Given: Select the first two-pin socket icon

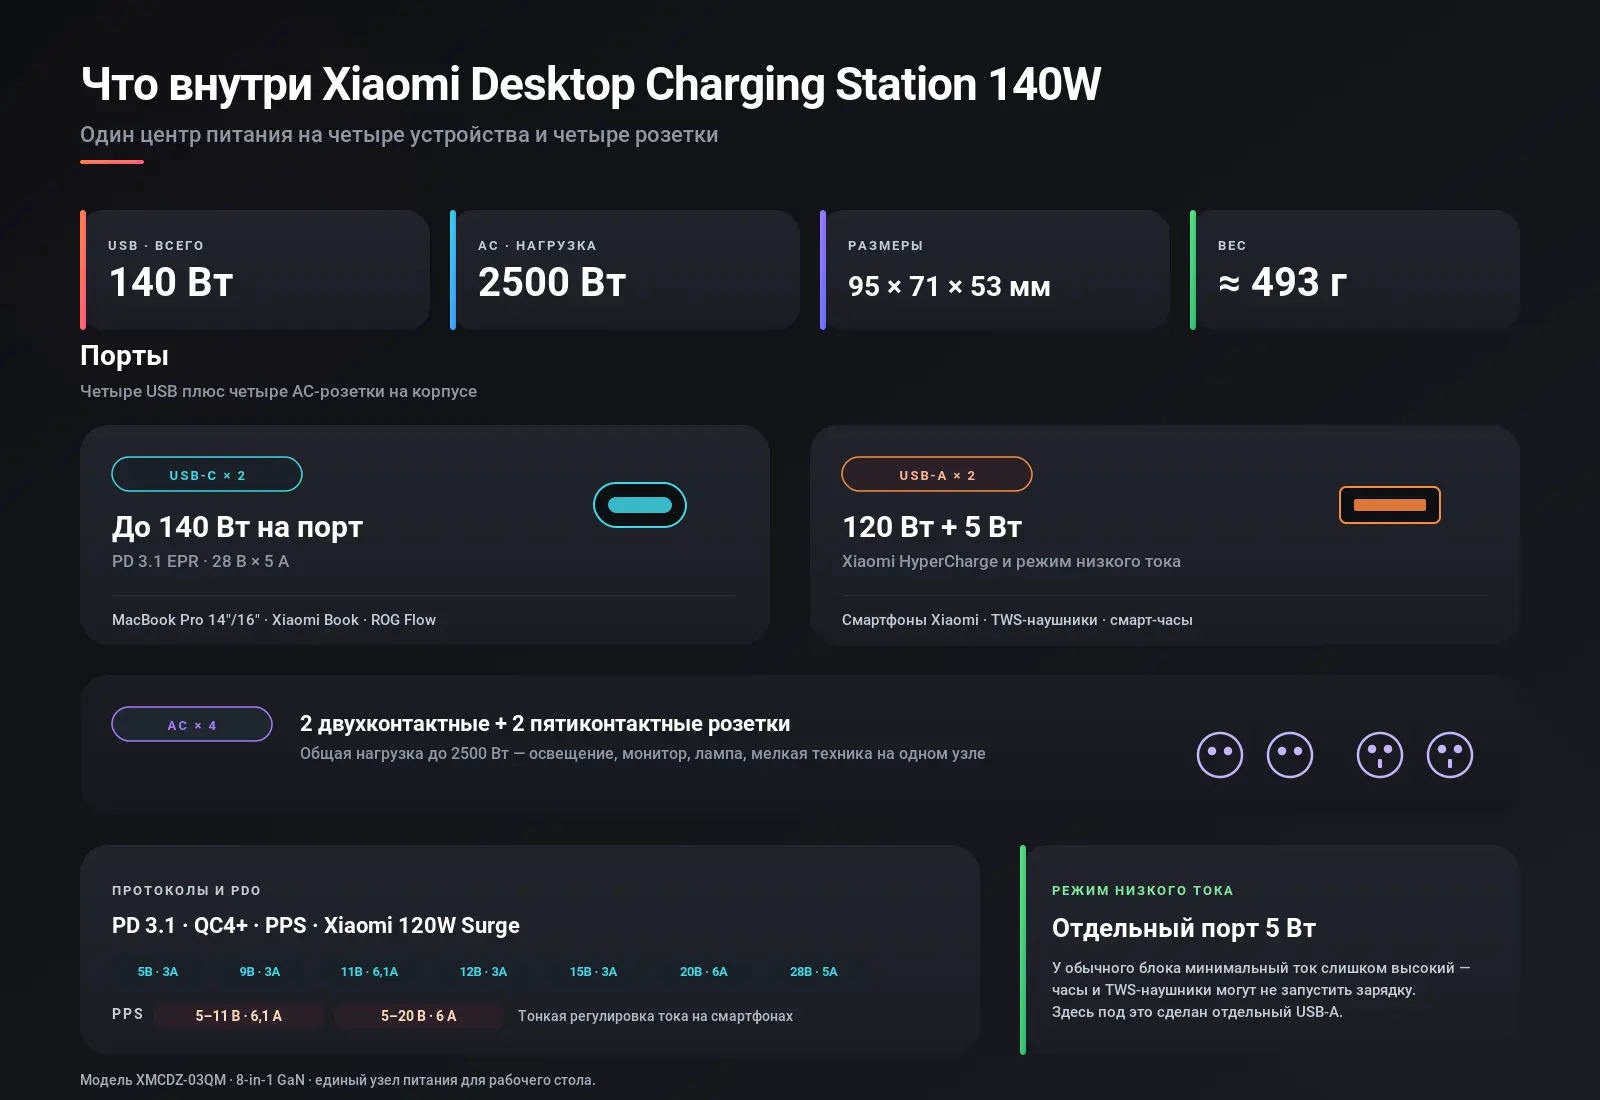Looking at the screenshot, I should point(1220,755).
